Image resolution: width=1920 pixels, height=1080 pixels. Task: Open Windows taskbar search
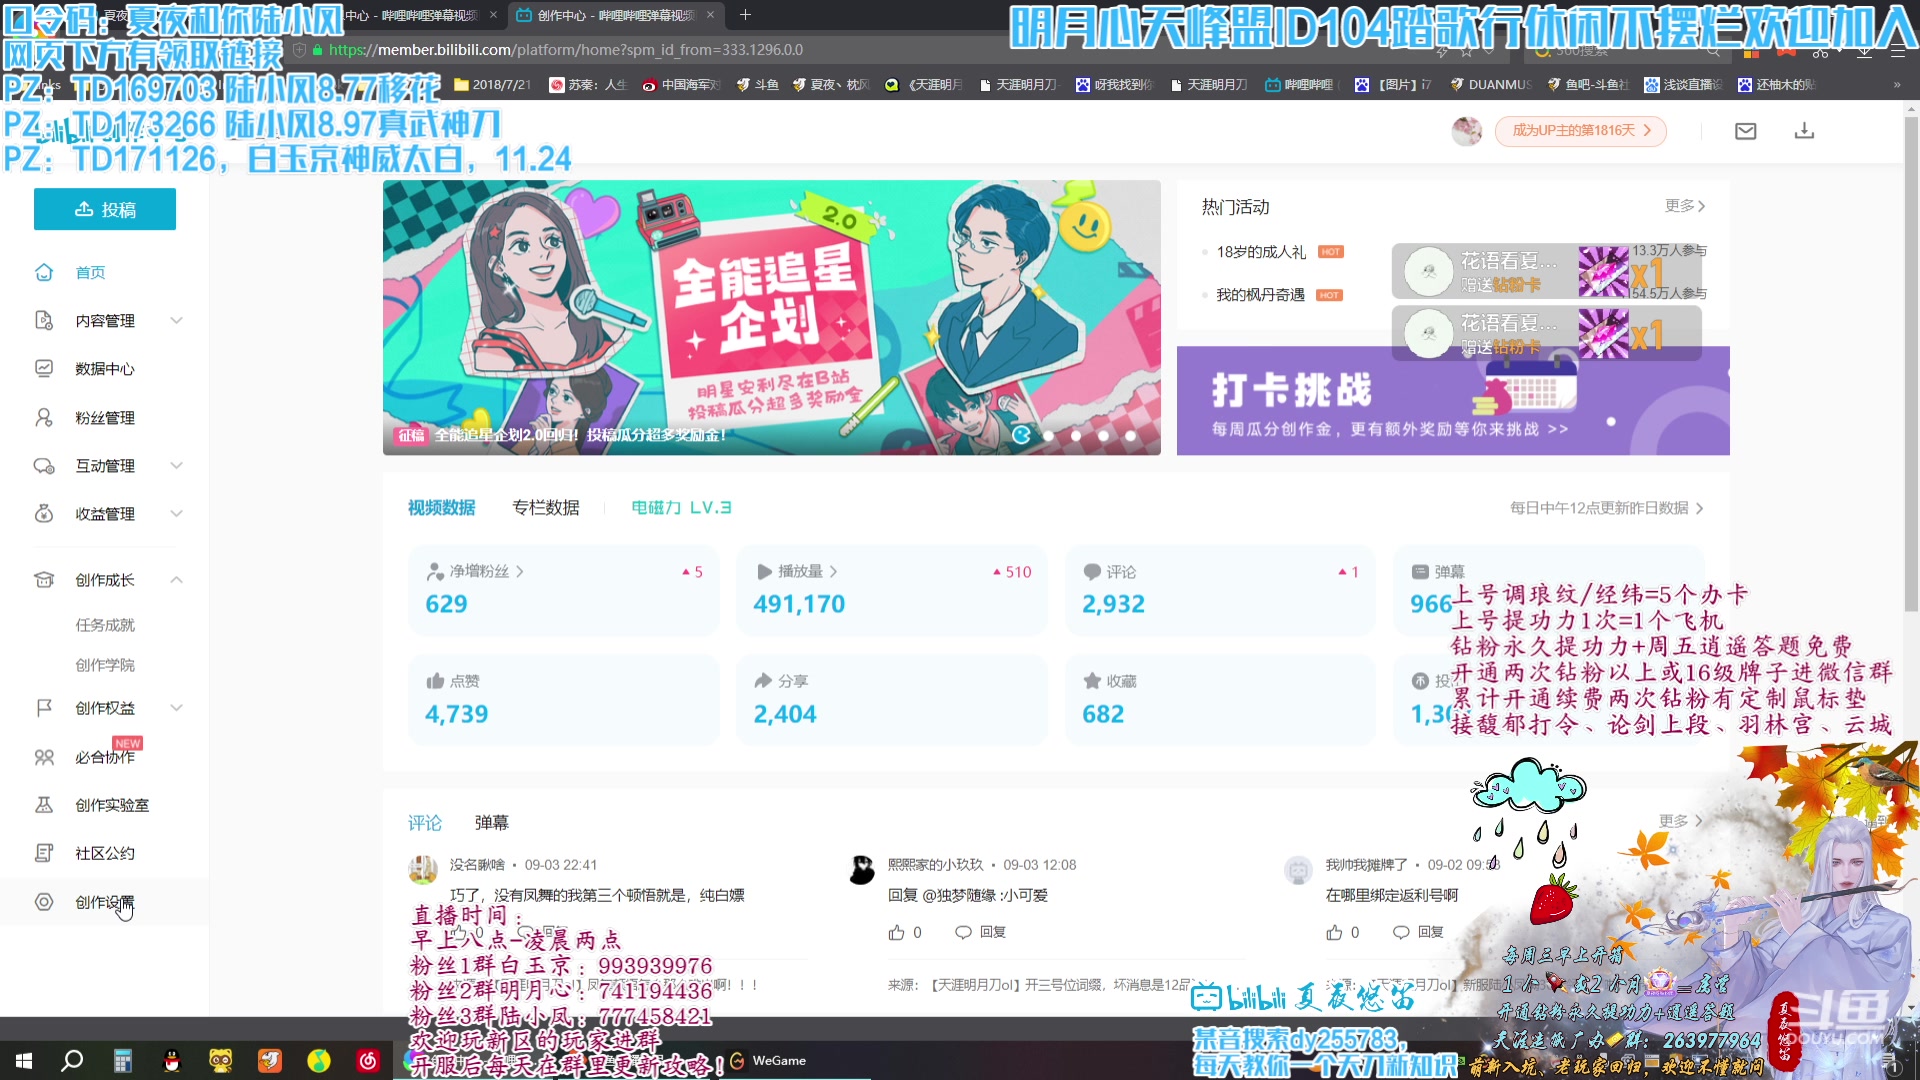72,1061
